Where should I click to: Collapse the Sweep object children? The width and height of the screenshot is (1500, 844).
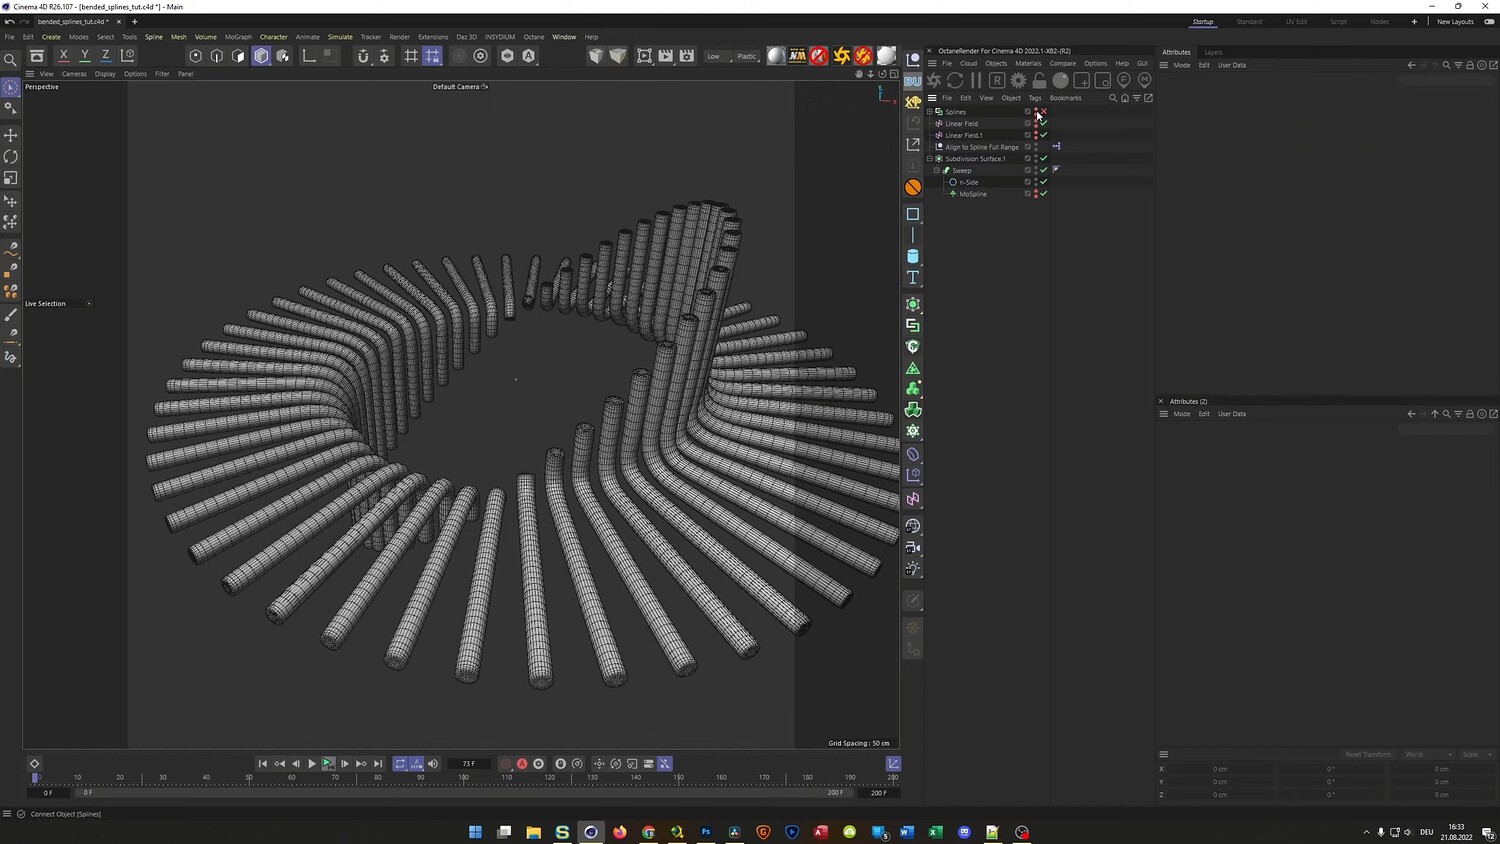tap(937, 171)
